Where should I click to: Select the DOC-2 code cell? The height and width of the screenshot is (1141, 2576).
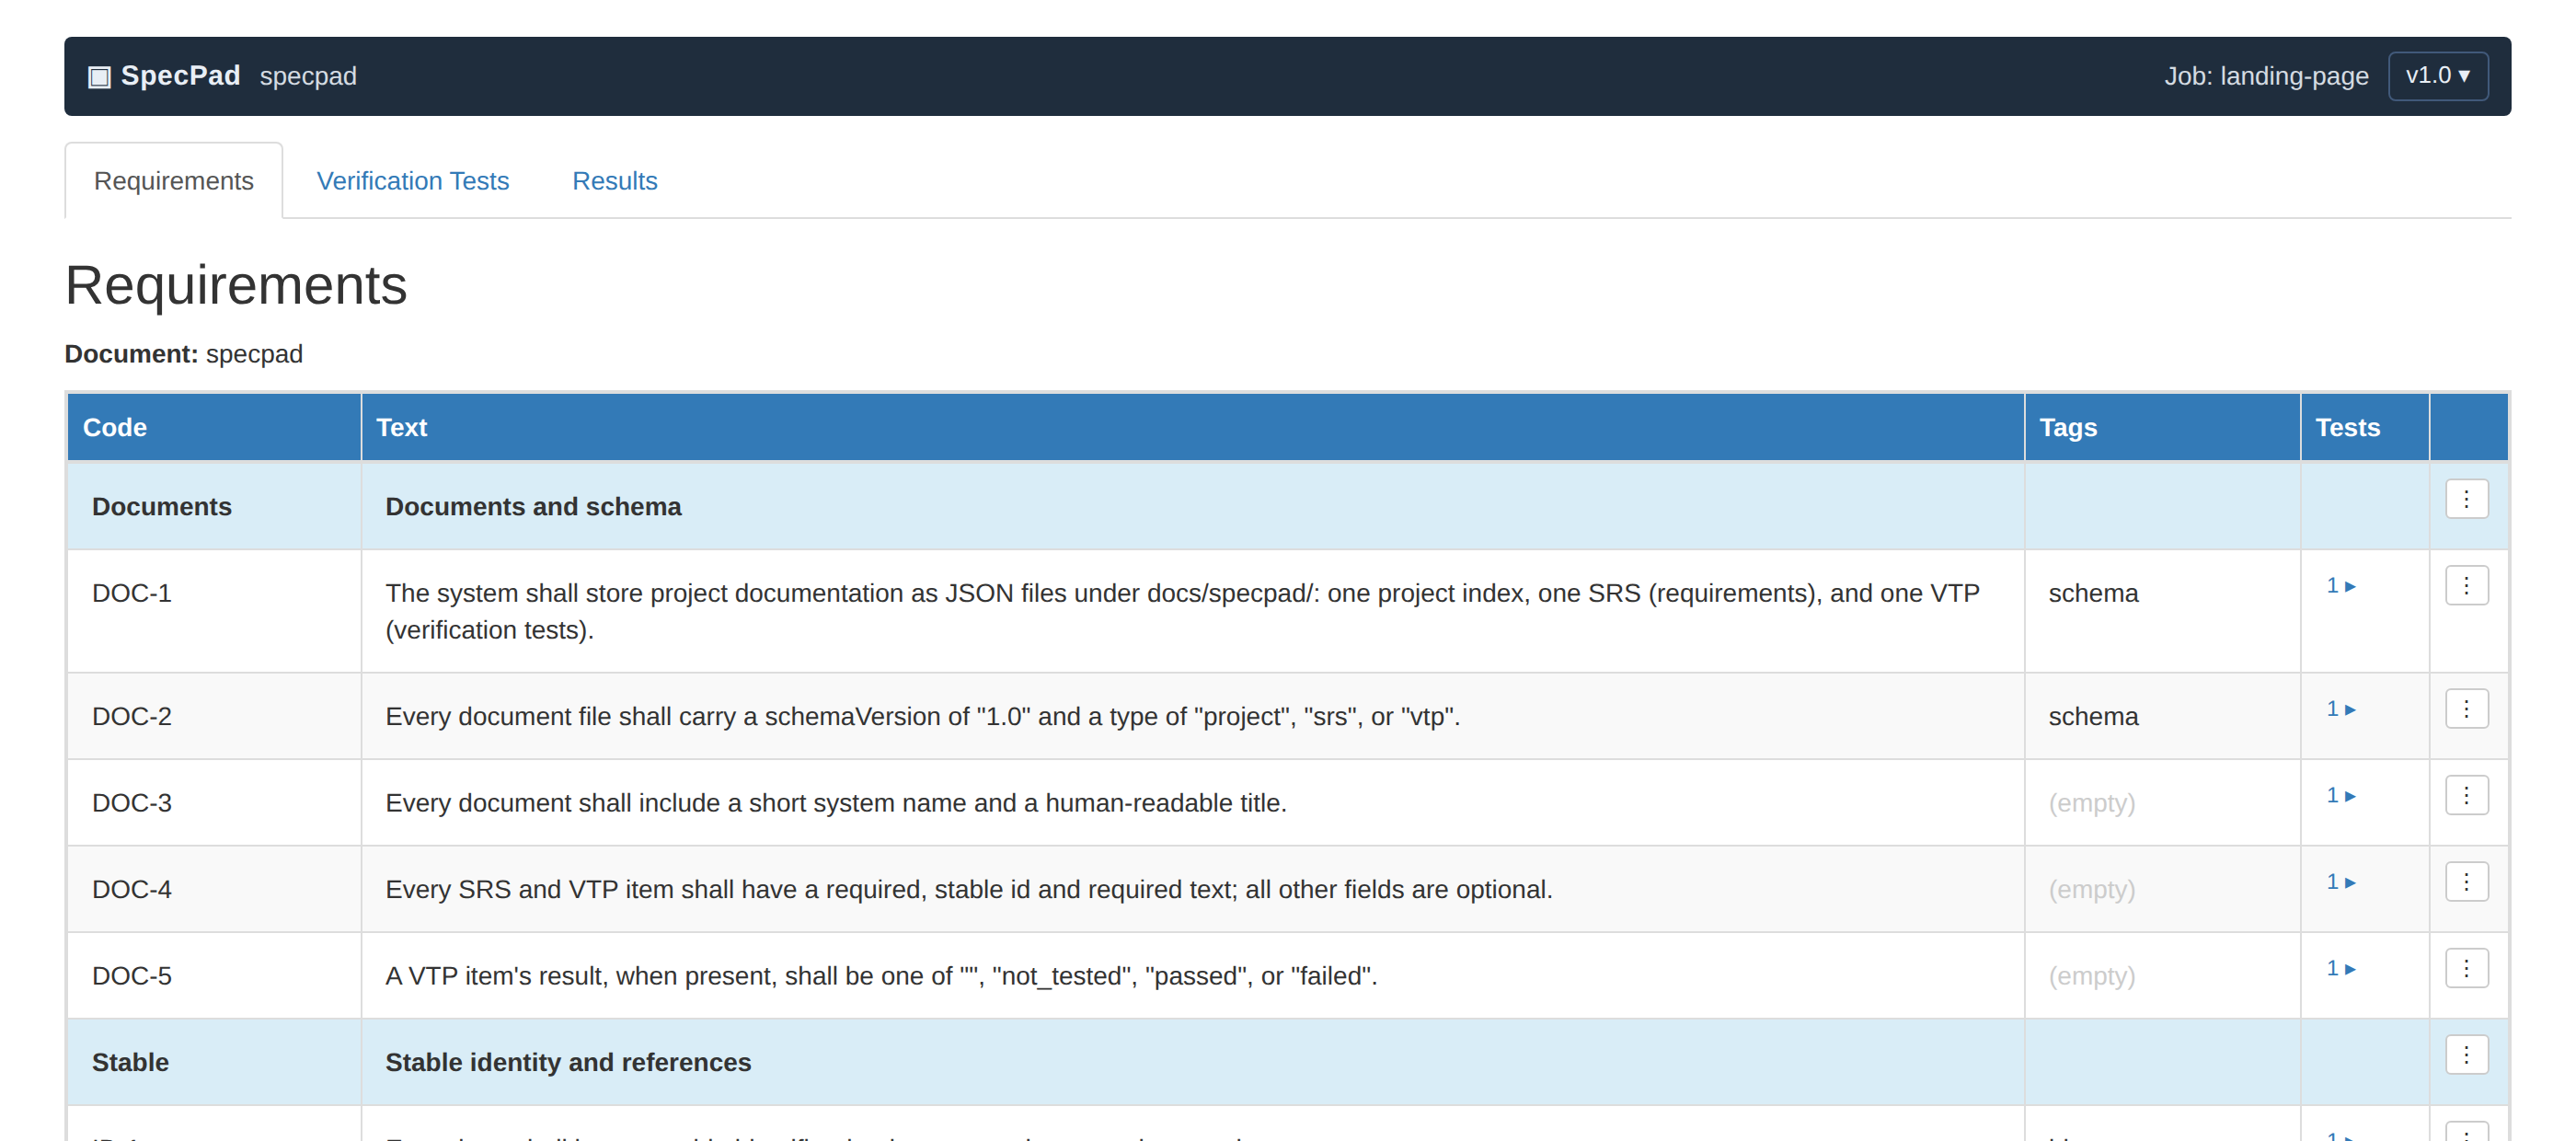click(x=214, y=716)
